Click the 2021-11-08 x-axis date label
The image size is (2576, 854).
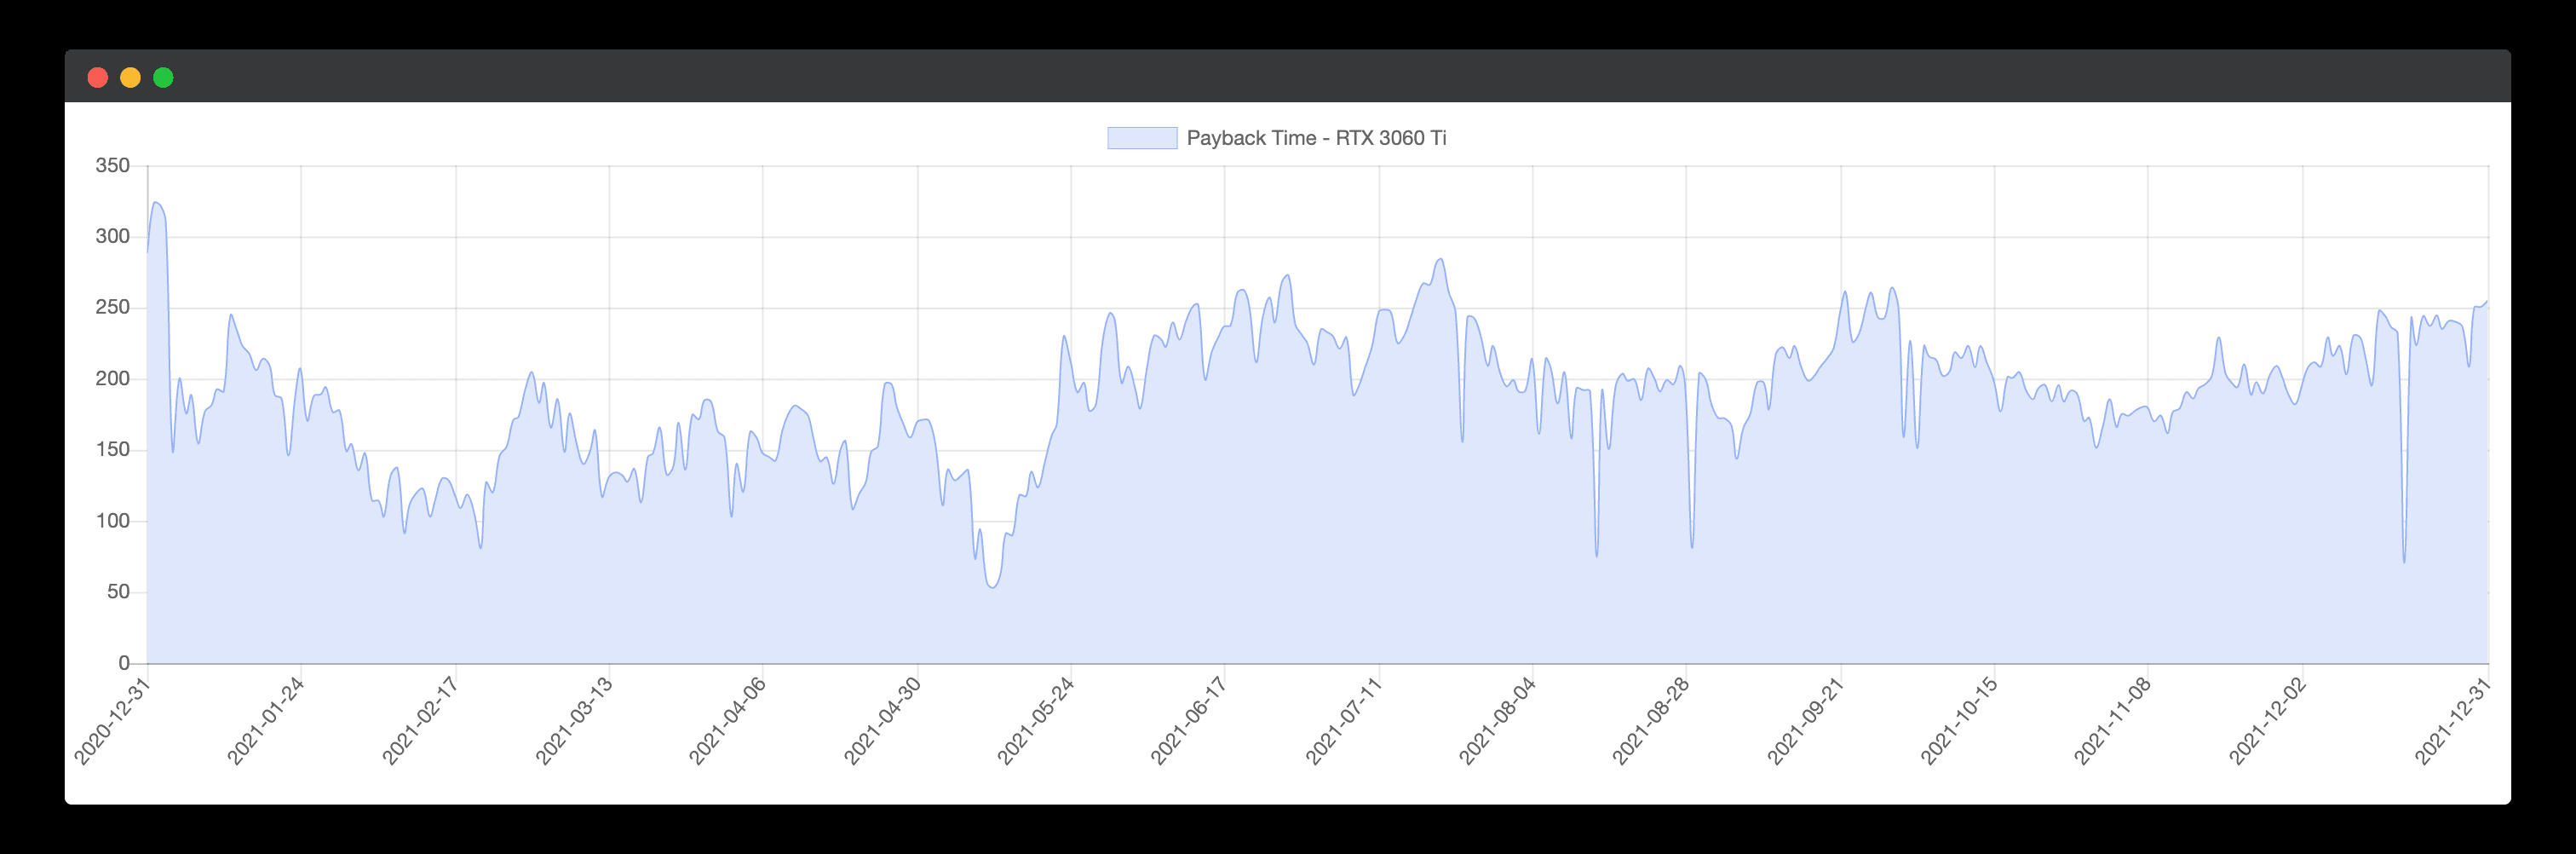pos(2112,721)
